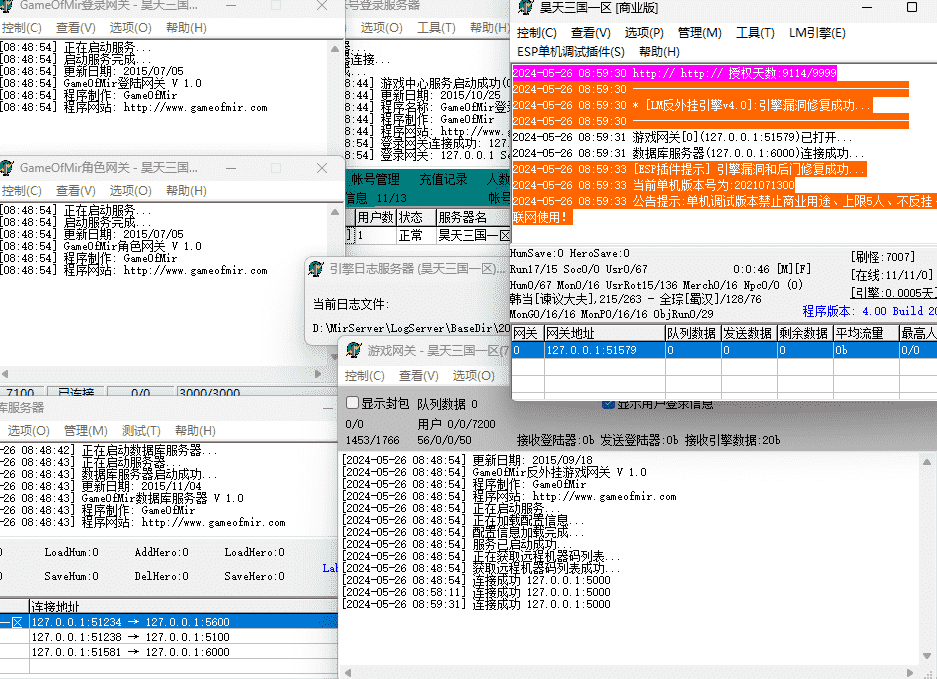Click the 已连接 status bar entry
The width and height of the screenshot is (937, 679).
point(75,393)
